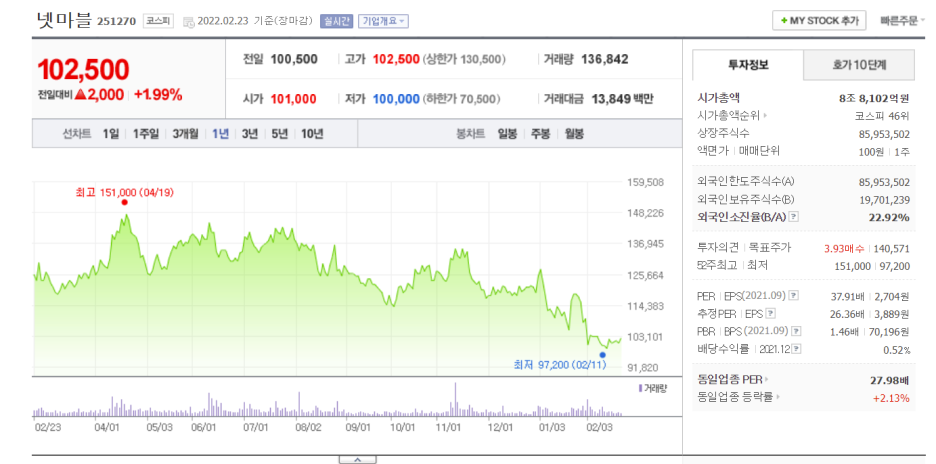Click arrow beside 시가총액순위

point(765,115)
